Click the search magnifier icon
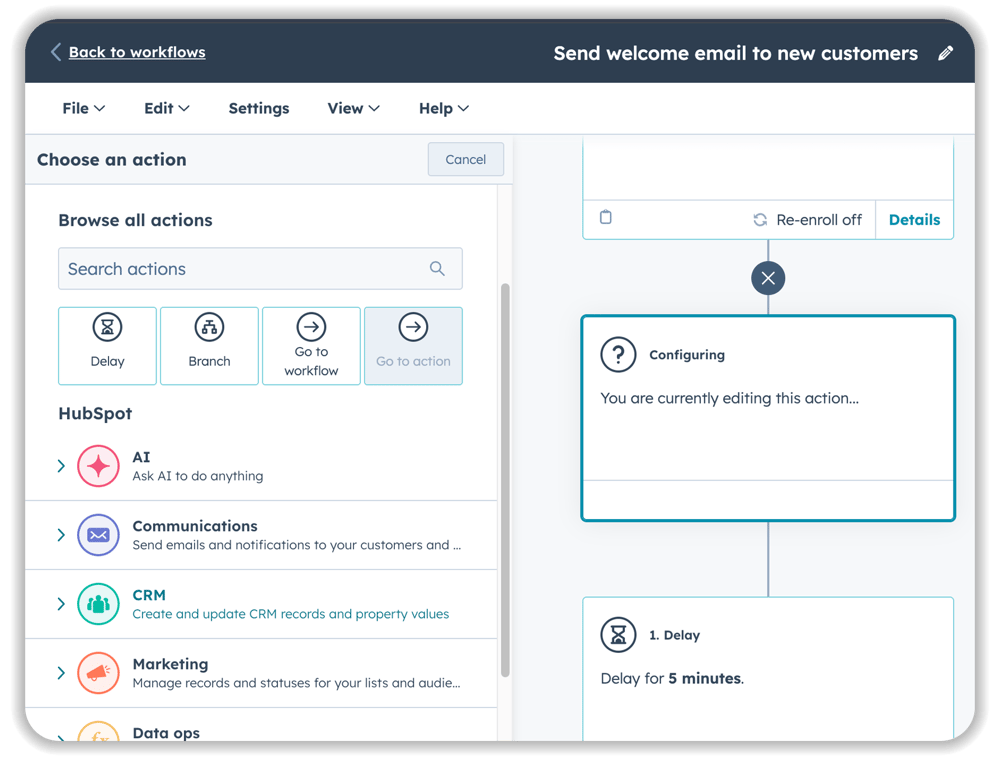This screenshot has width=1000, height=760. click(x=437, y=268)
